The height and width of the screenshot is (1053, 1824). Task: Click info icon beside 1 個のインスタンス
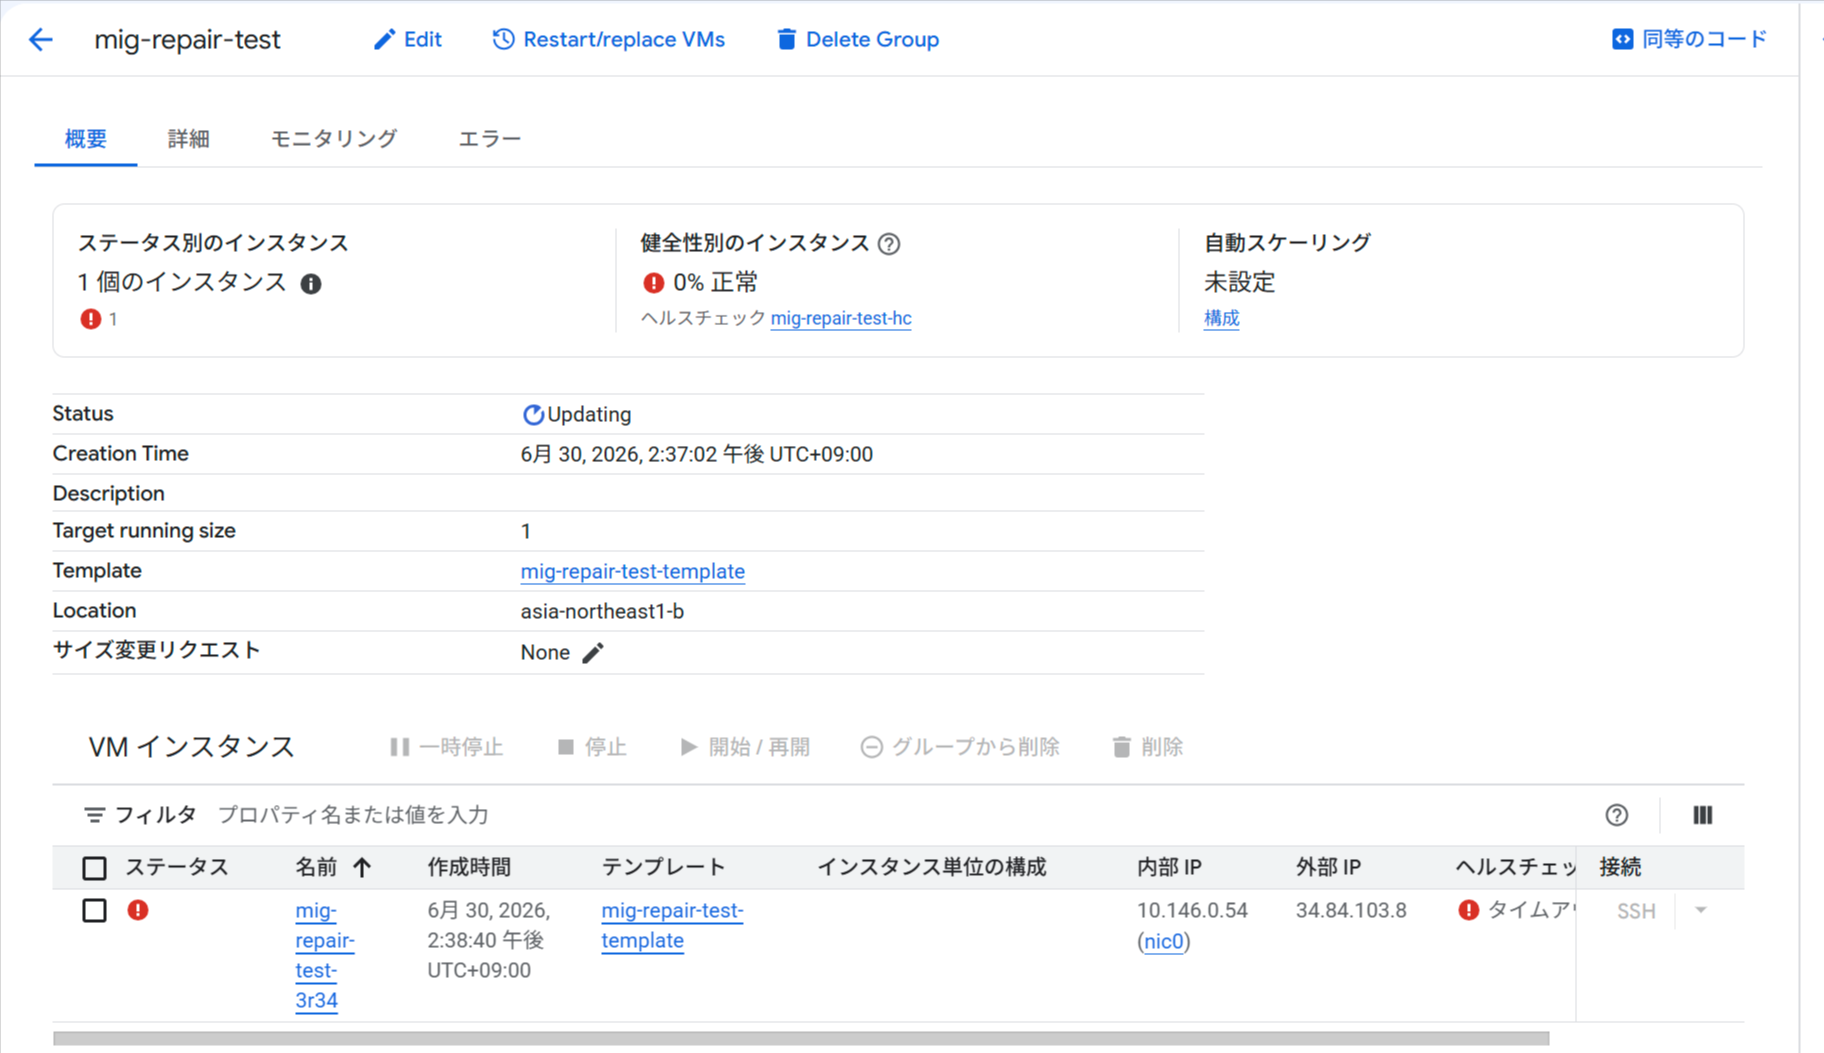[x=311, y=284]
